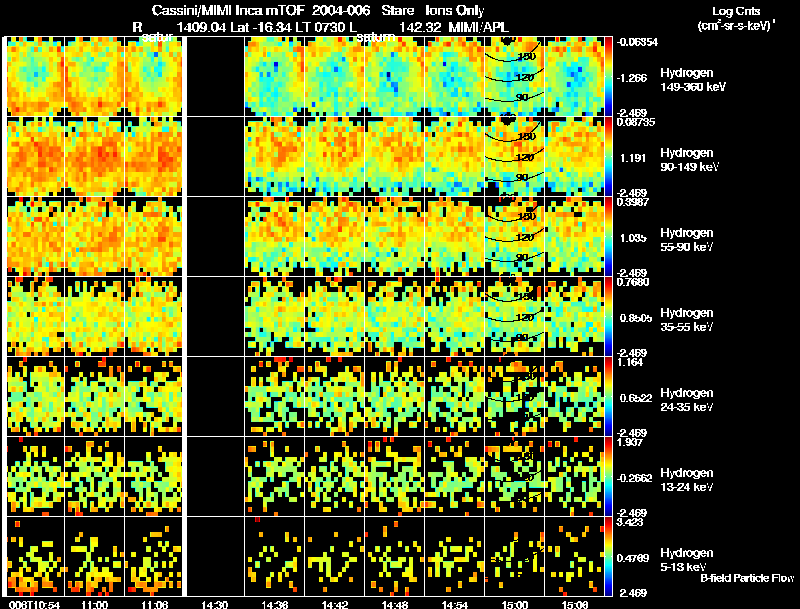Viewport: 800px width, 609px height.
Task: Click the color bar for Hydrogen 55-90 keV
Action: (x=608, y=236)
